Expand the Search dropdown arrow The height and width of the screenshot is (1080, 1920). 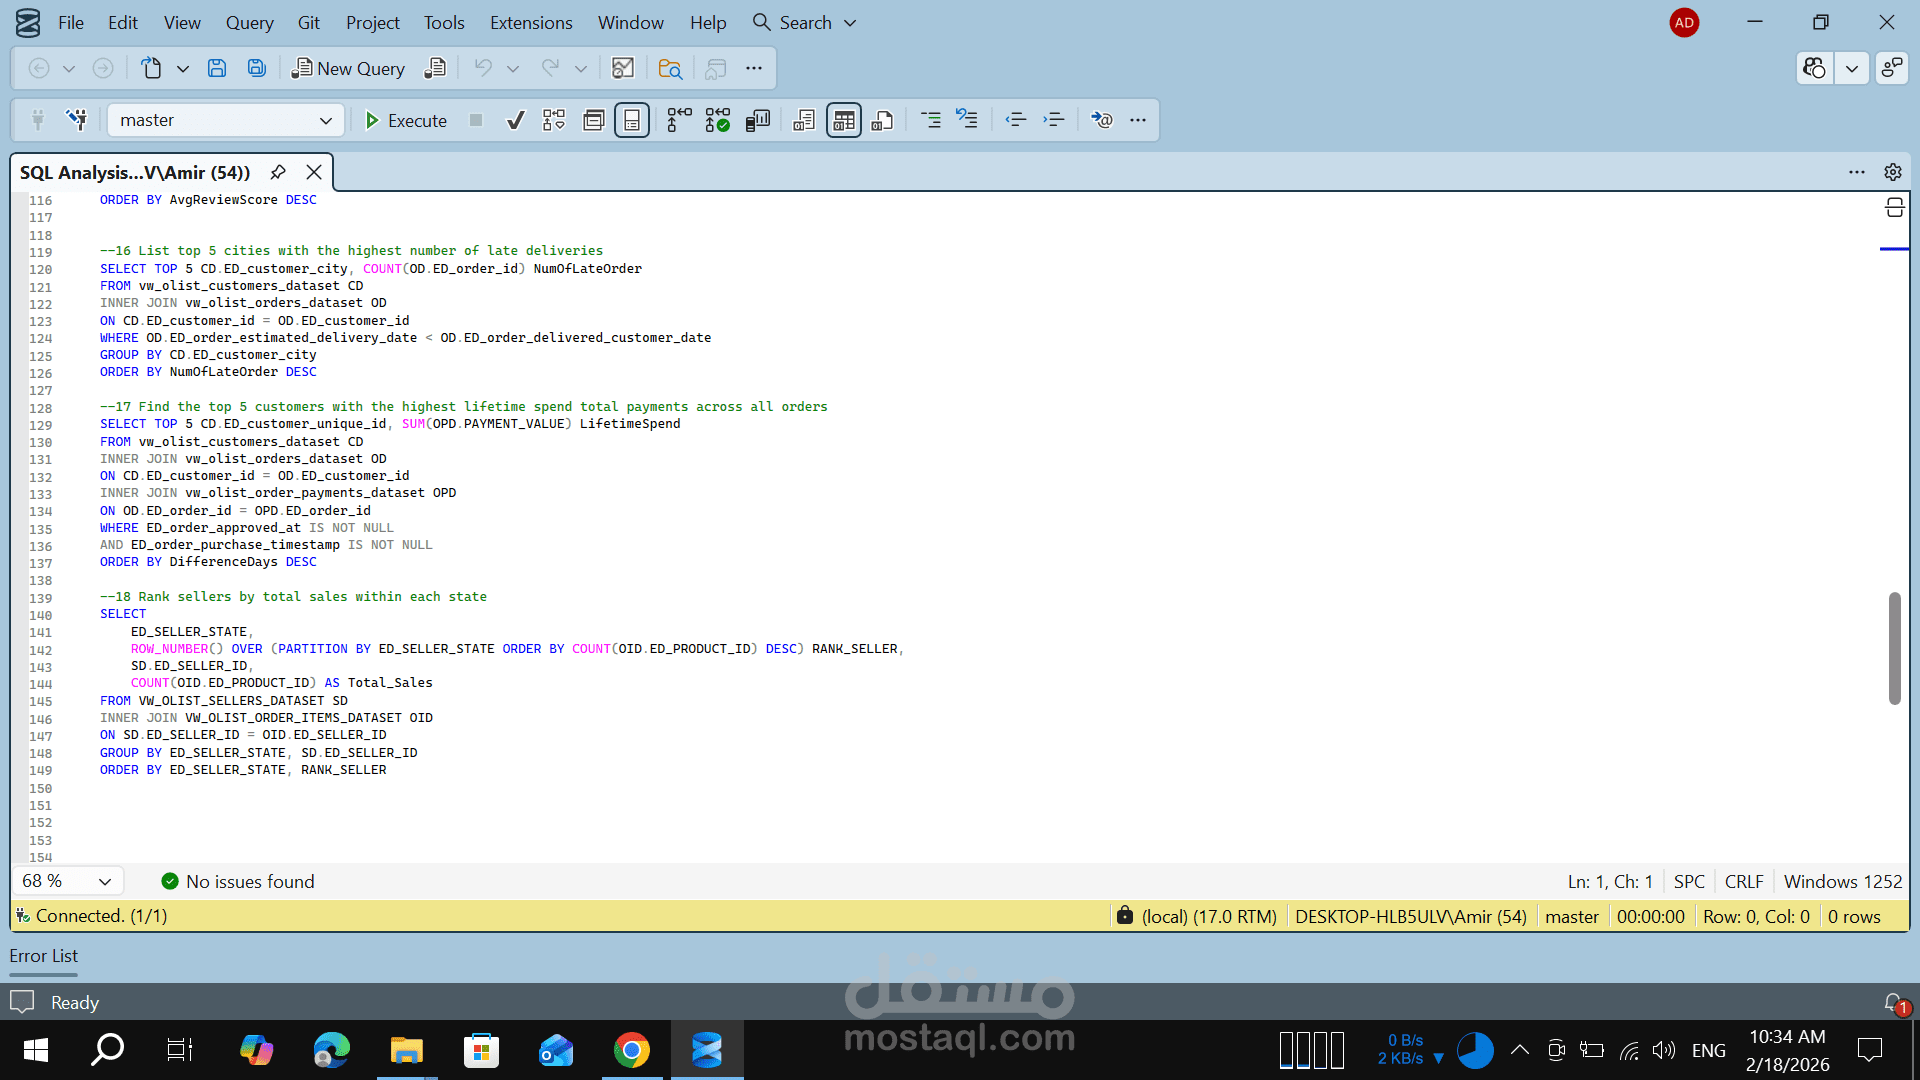click(x=850, y=23)
